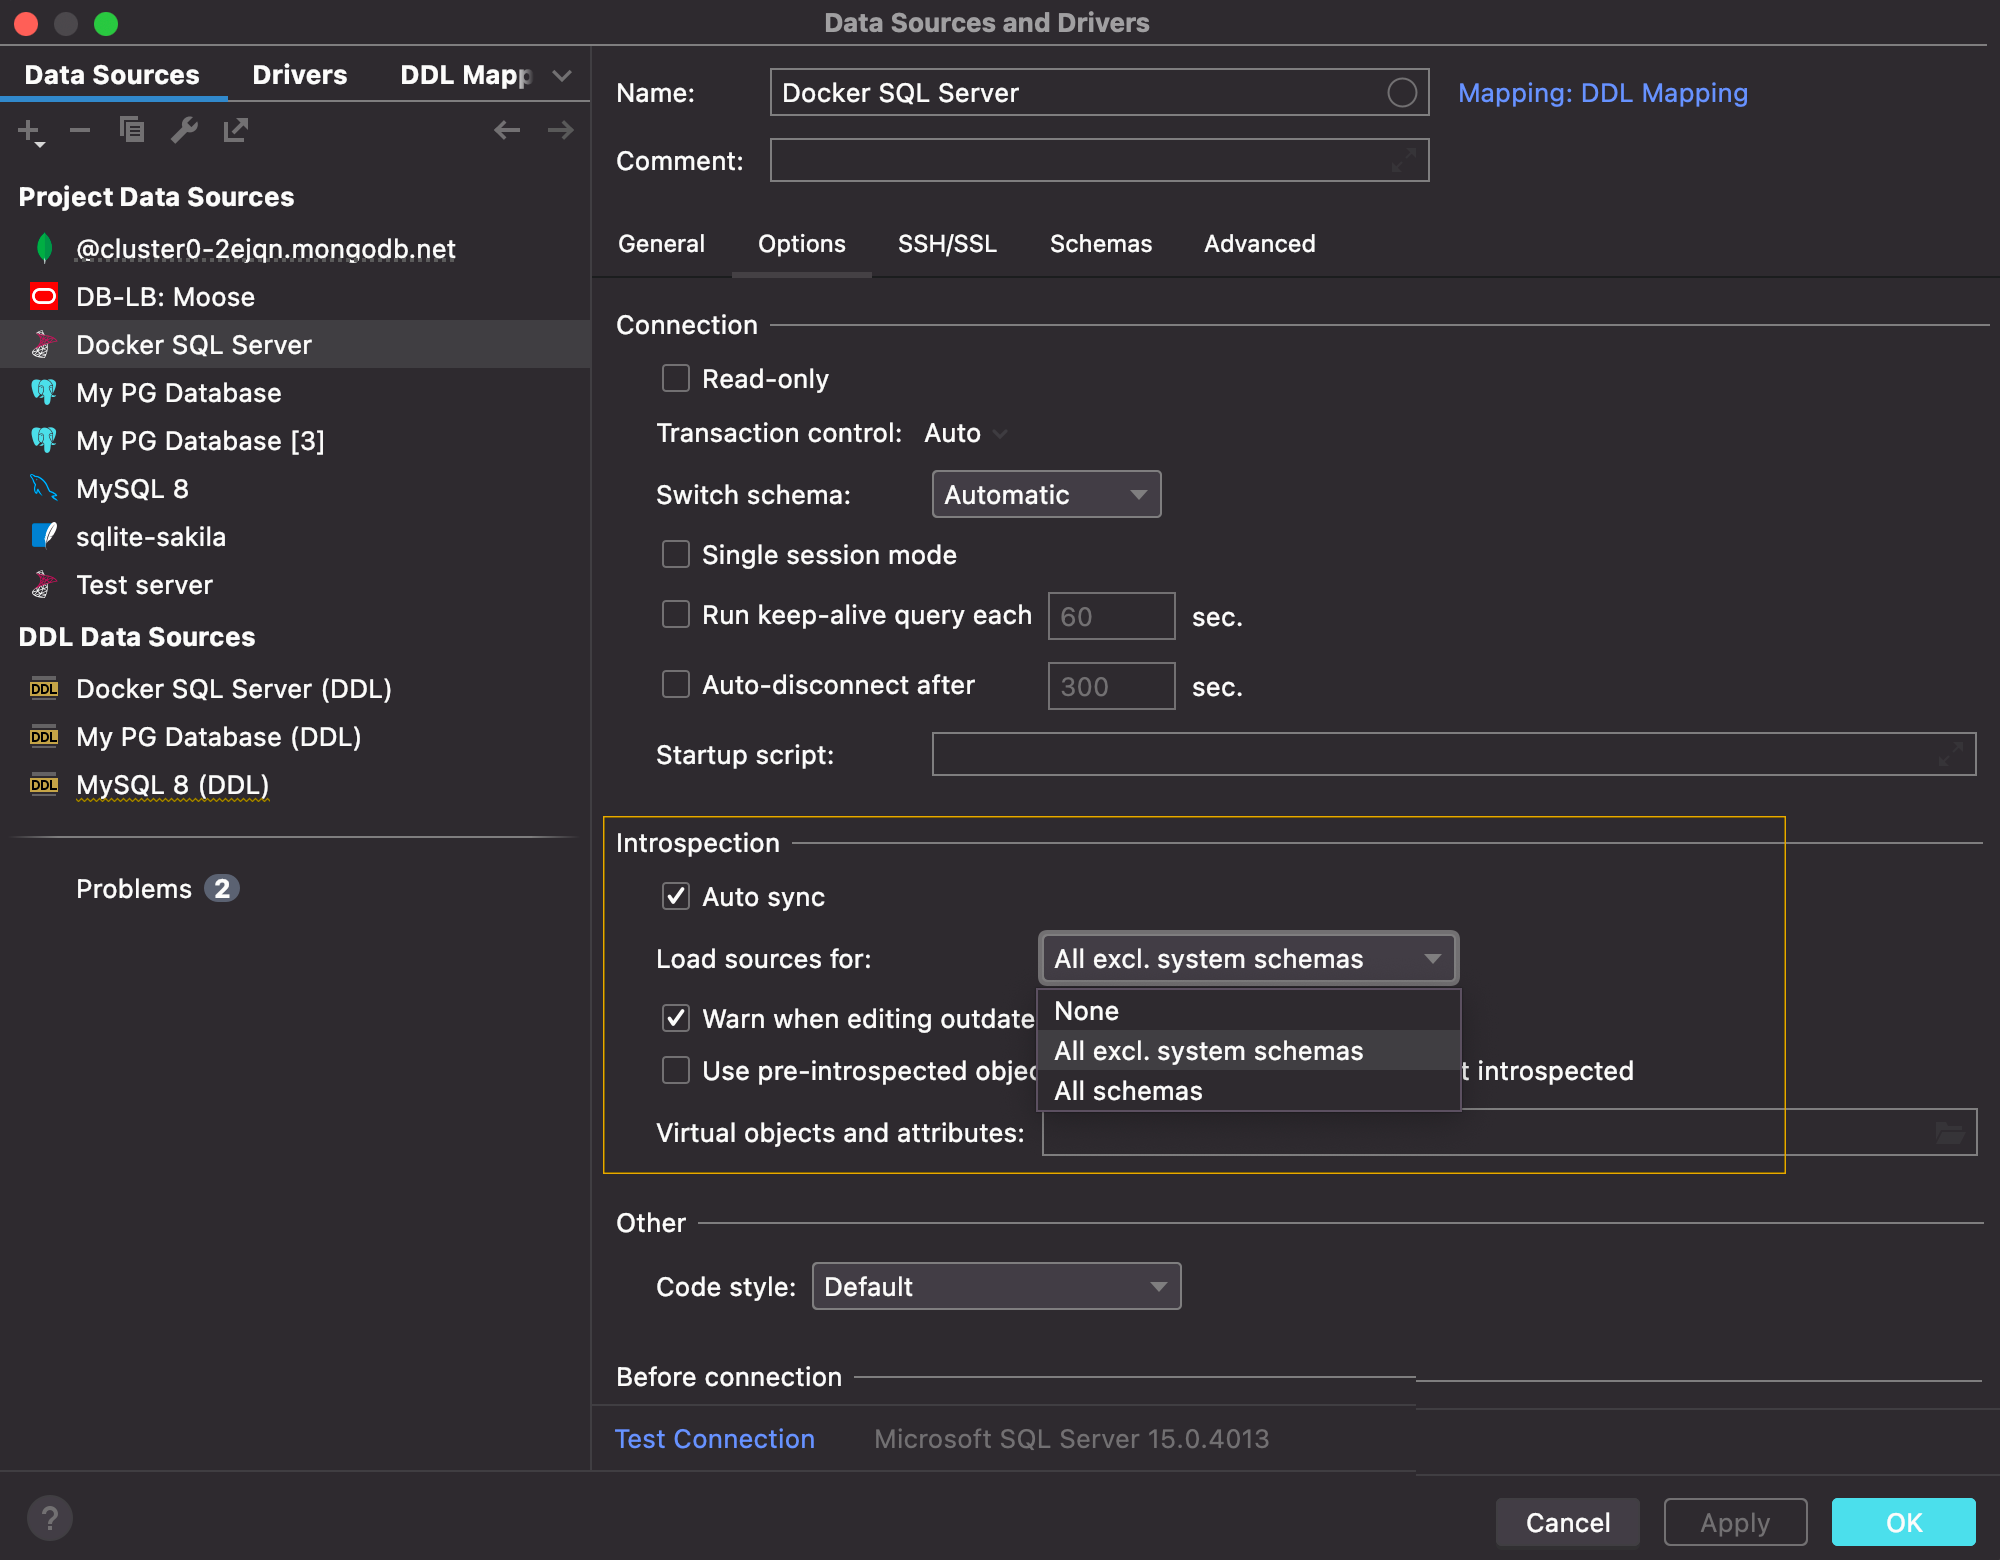
Task: Click the Test Connection link
Action: click(714, 1439)
